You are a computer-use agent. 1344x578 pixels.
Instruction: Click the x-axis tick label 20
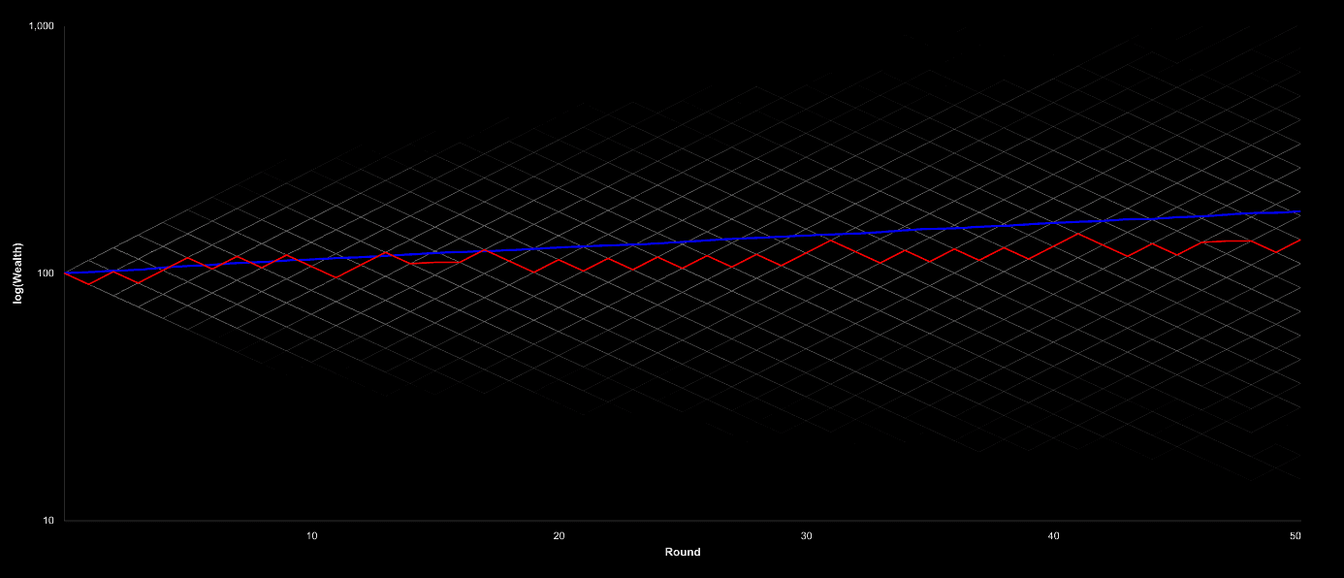tap(559, 536)
